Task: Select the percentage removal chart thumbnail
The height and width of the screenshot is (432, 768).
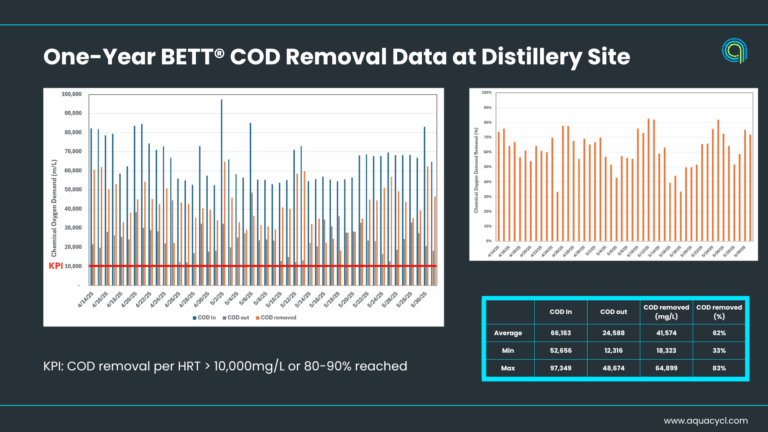Action: pyautogui.click(x=613, y=174)
